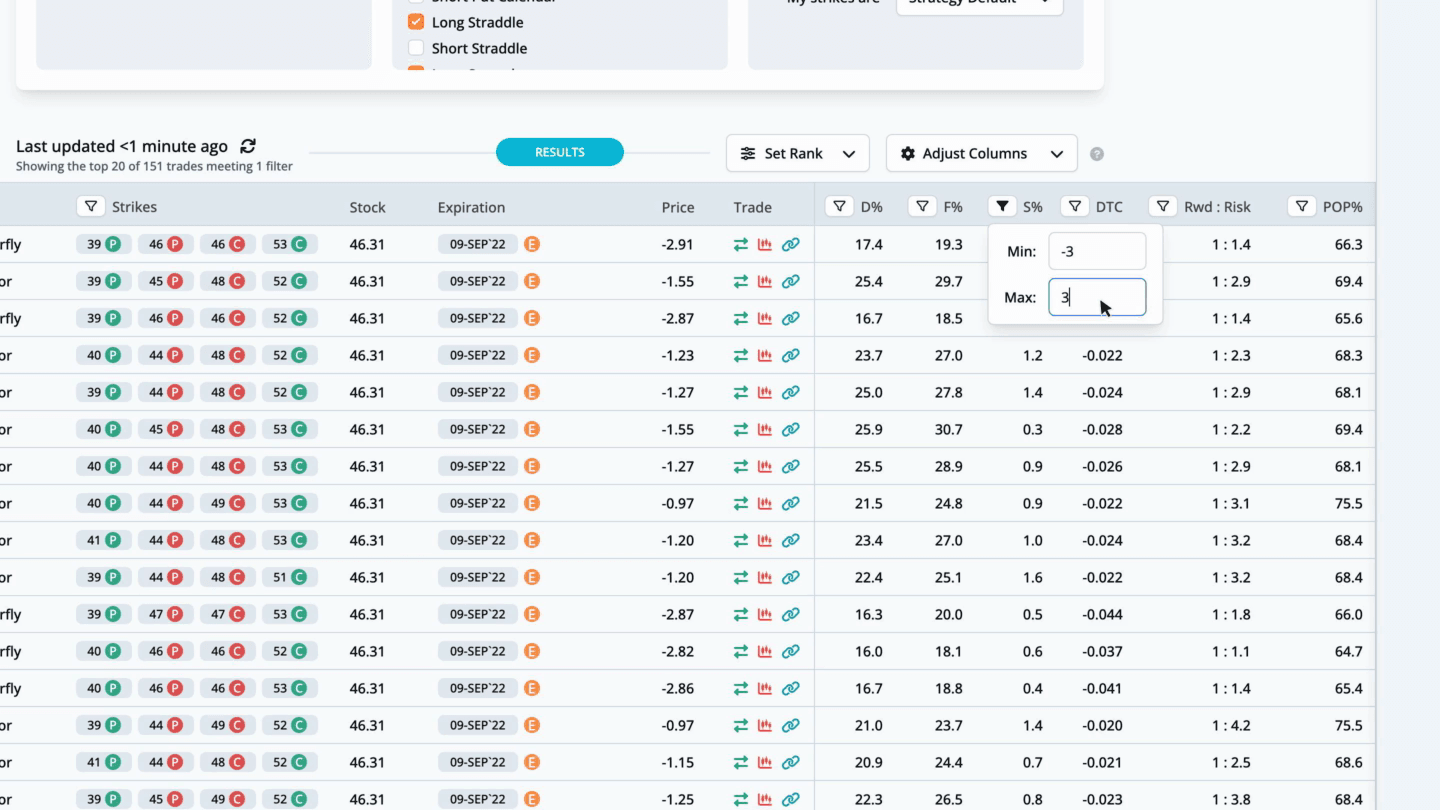
Task: Click the Expiration column header
Action: pos(471,207)
